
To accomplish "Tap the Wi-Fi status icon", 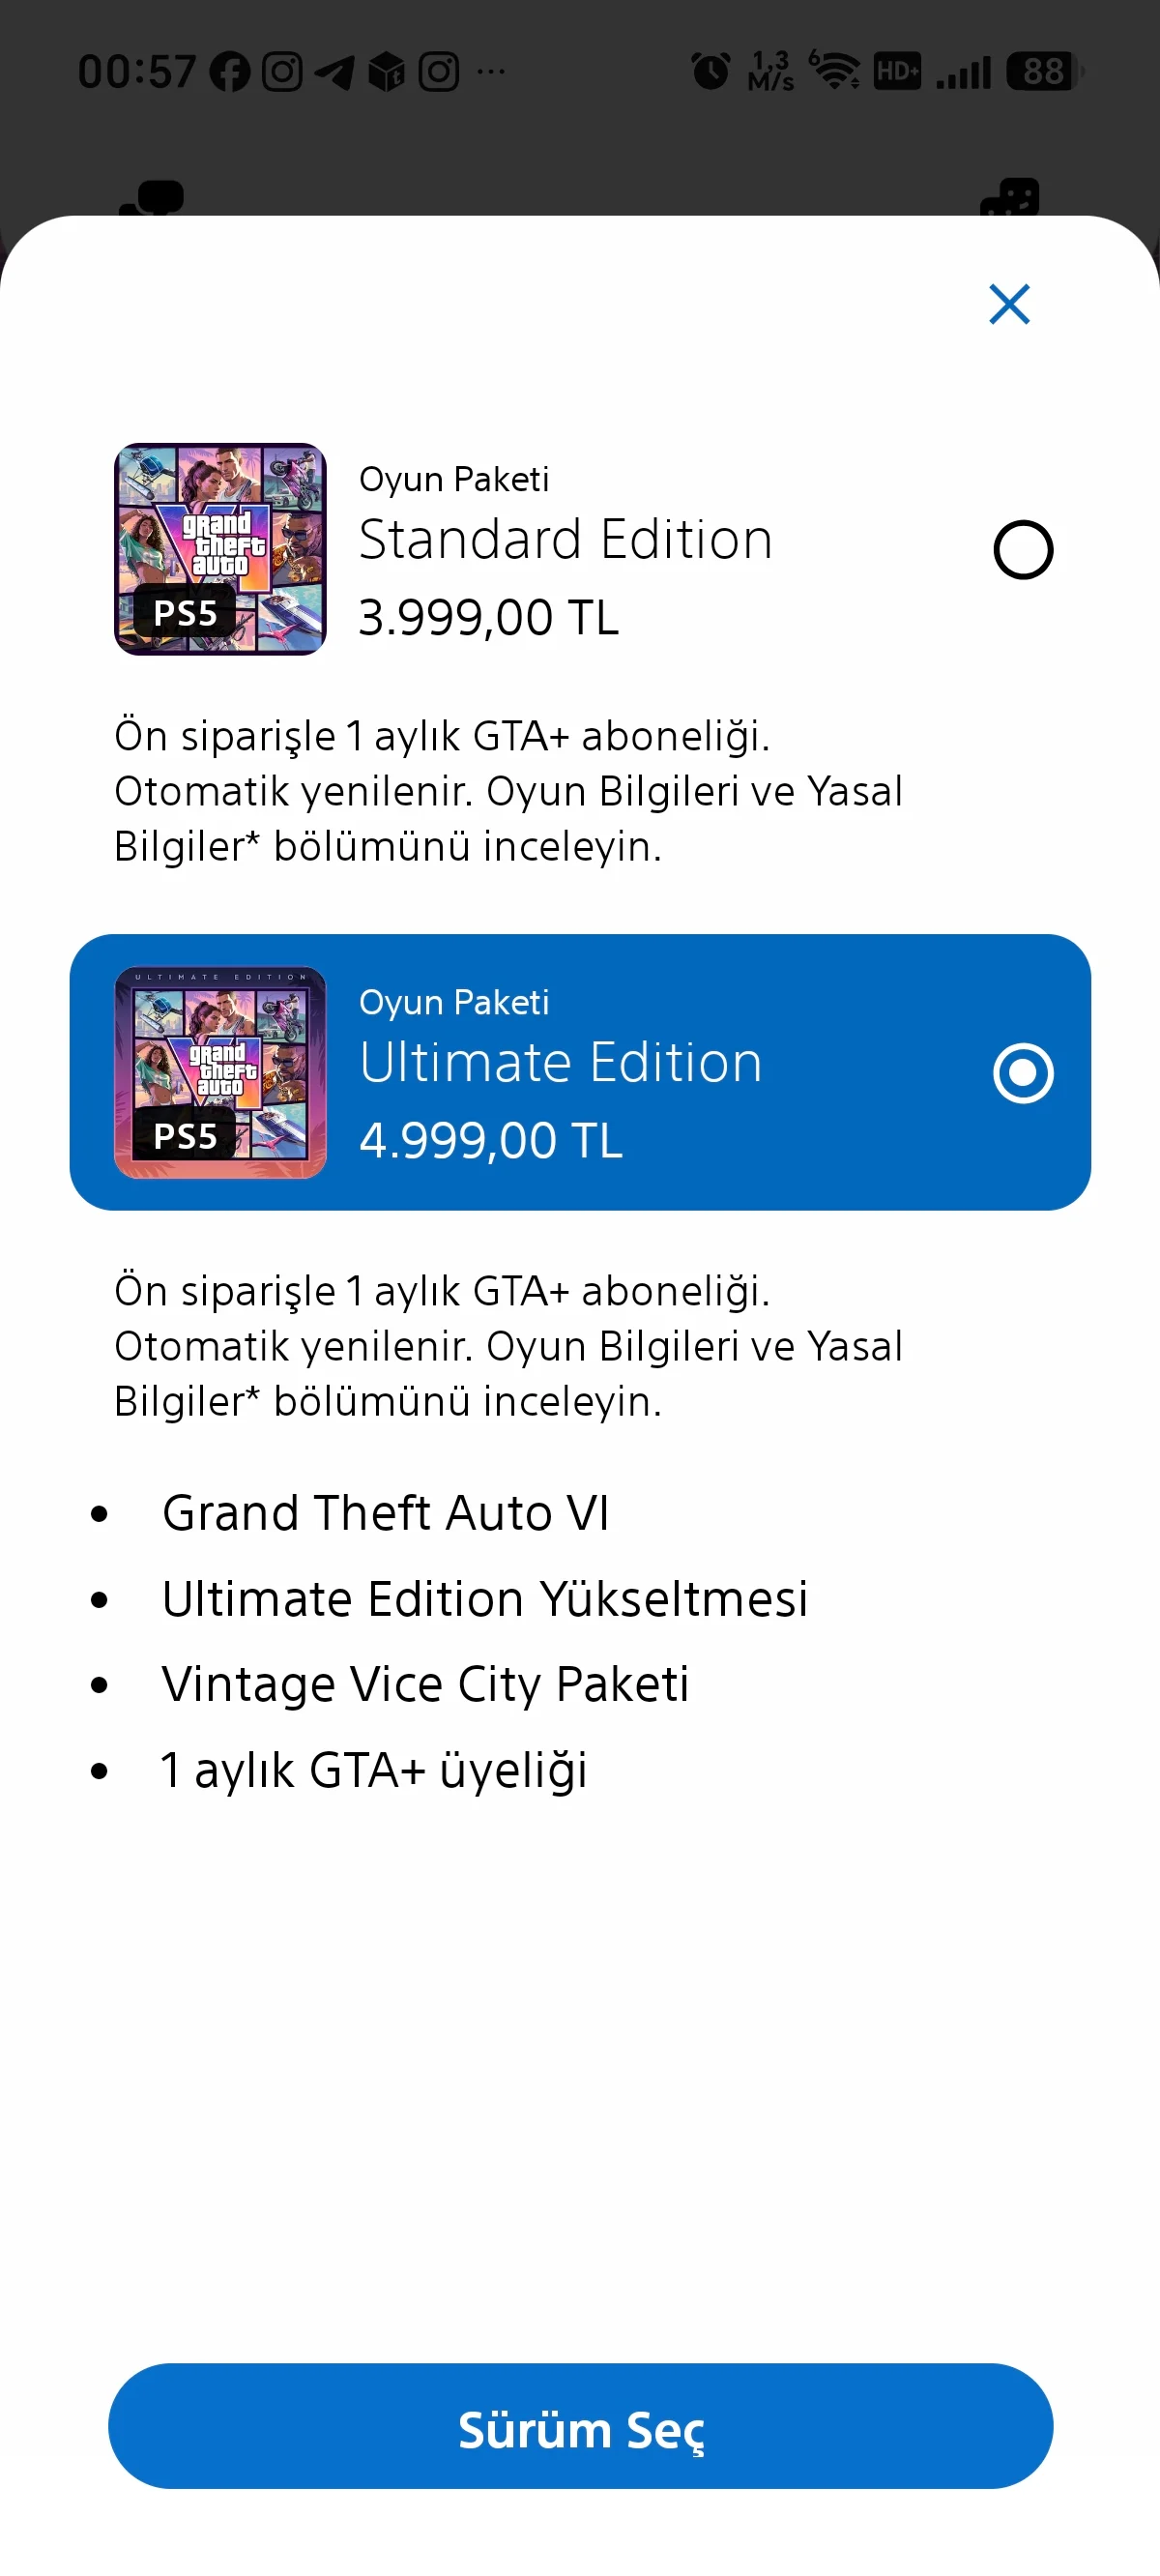I will (x=835, y=70).
